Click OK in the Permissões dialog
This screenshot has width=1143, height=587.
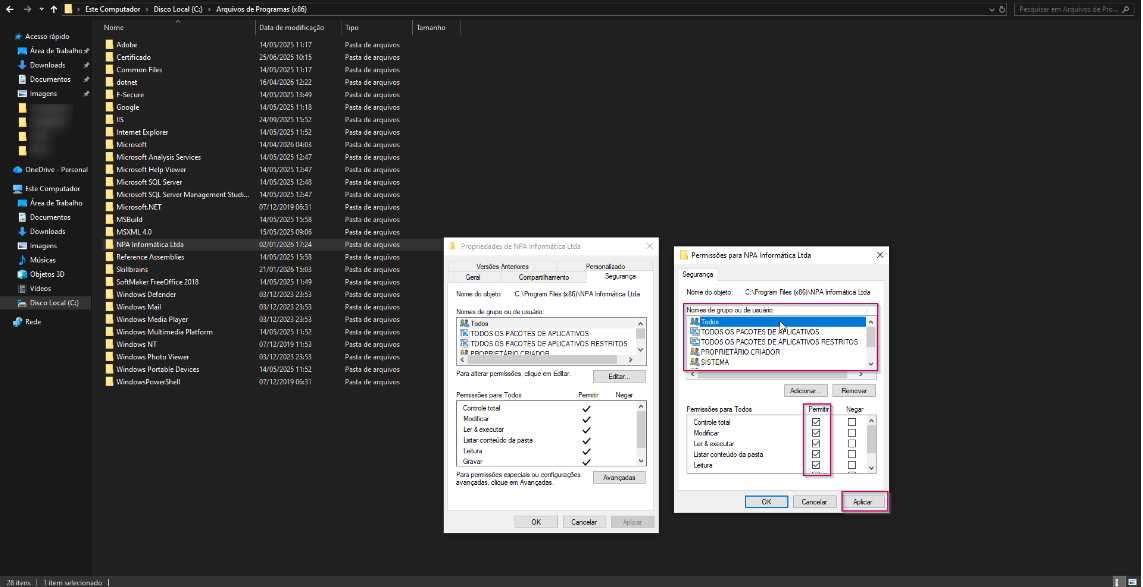(x=766, y=502)
